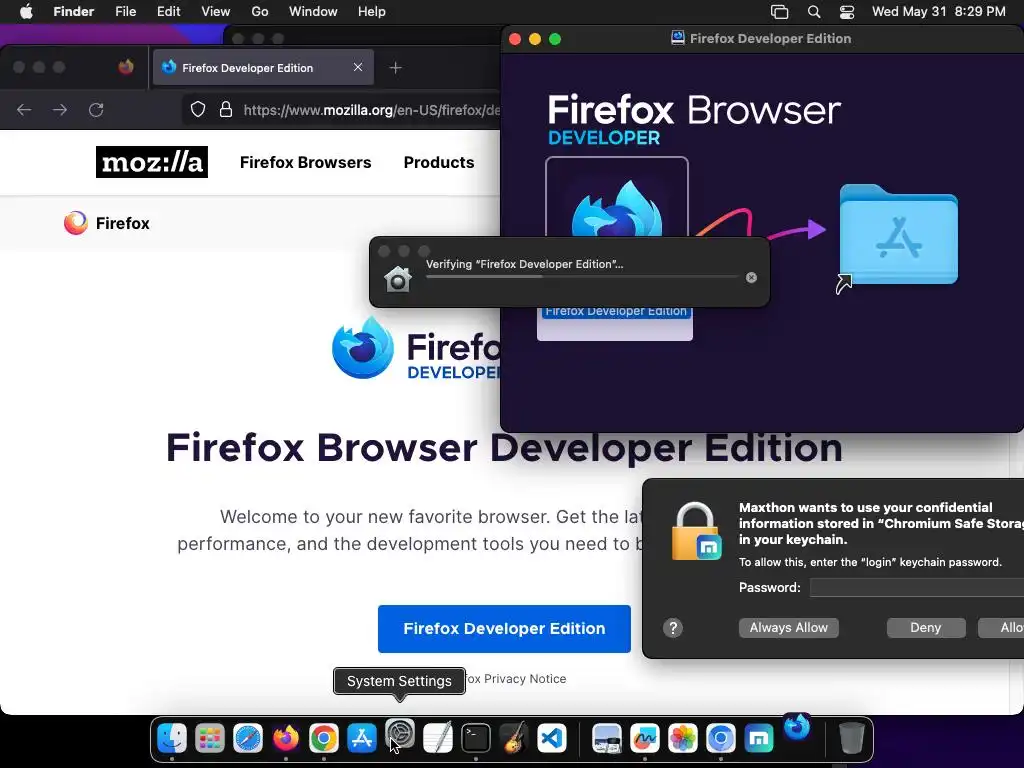Open Preview from the Dock

pyautogui.click(x=606, y=739)
